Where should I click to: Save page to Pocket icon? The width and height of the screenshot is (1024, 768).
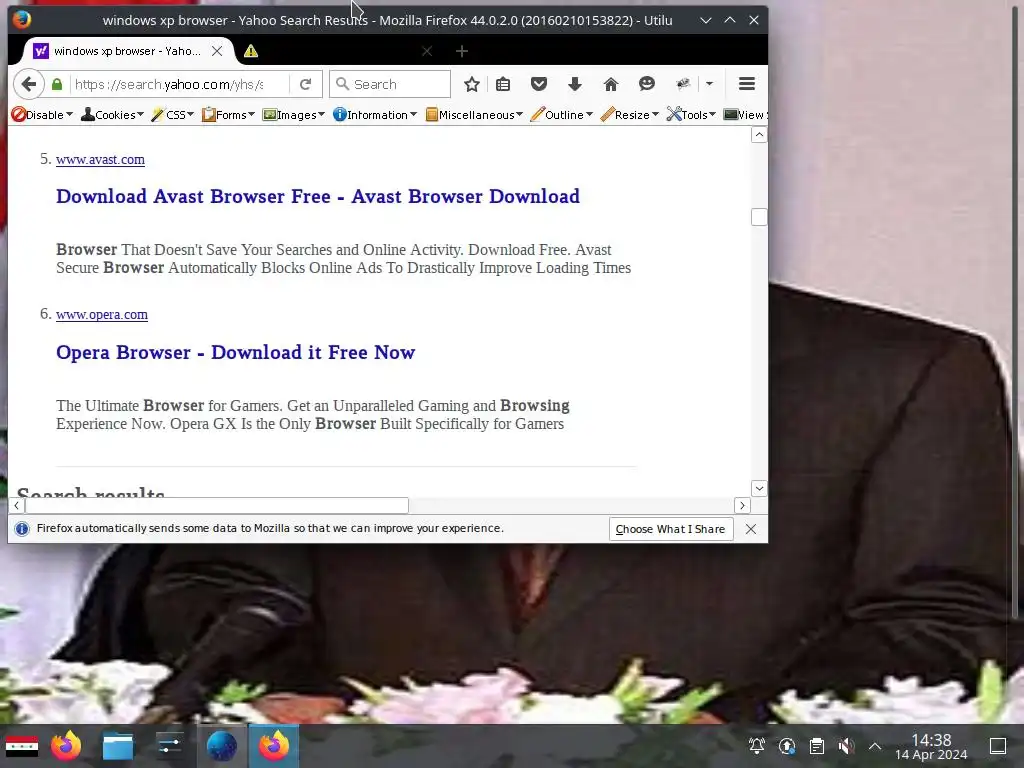tap(539, 84)
